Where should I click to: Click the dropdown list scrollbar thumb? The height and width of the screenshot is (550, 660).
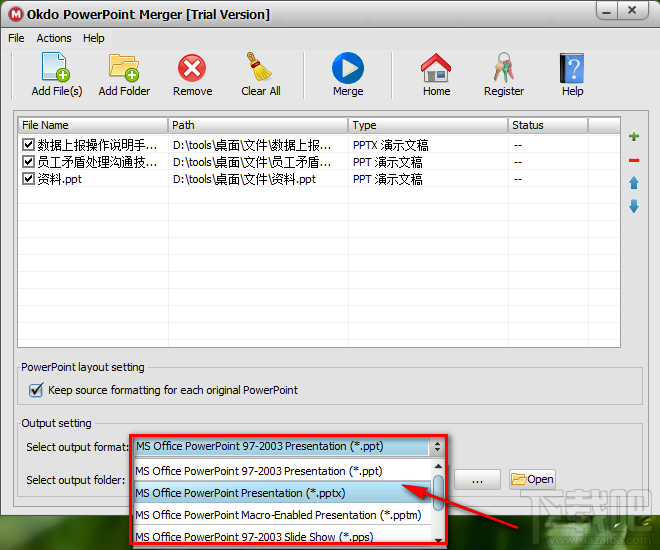click(438, 492)
